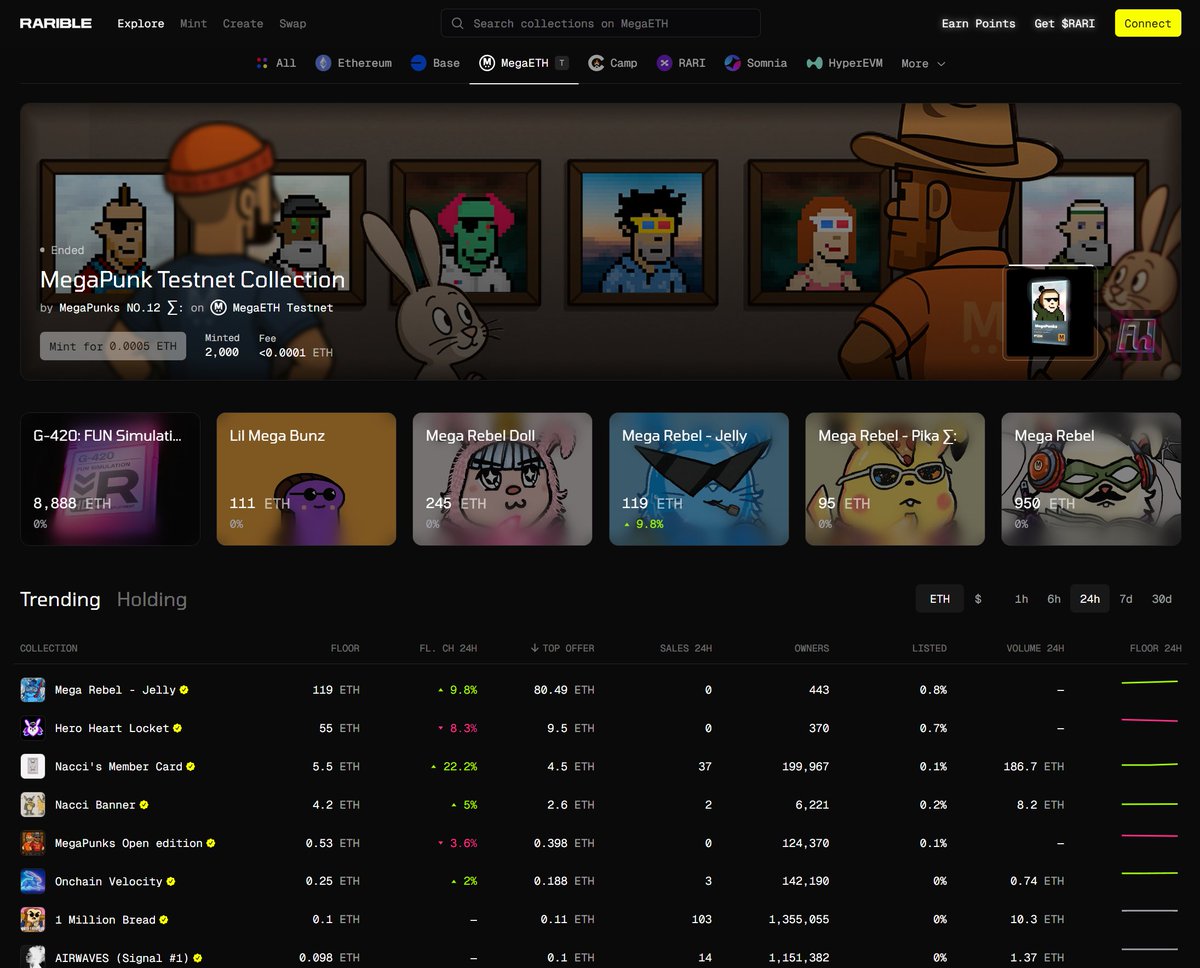Viewport: 1200px width, 968px height.
Task: Sort by the Sales 24H column header
Action: 686,649
